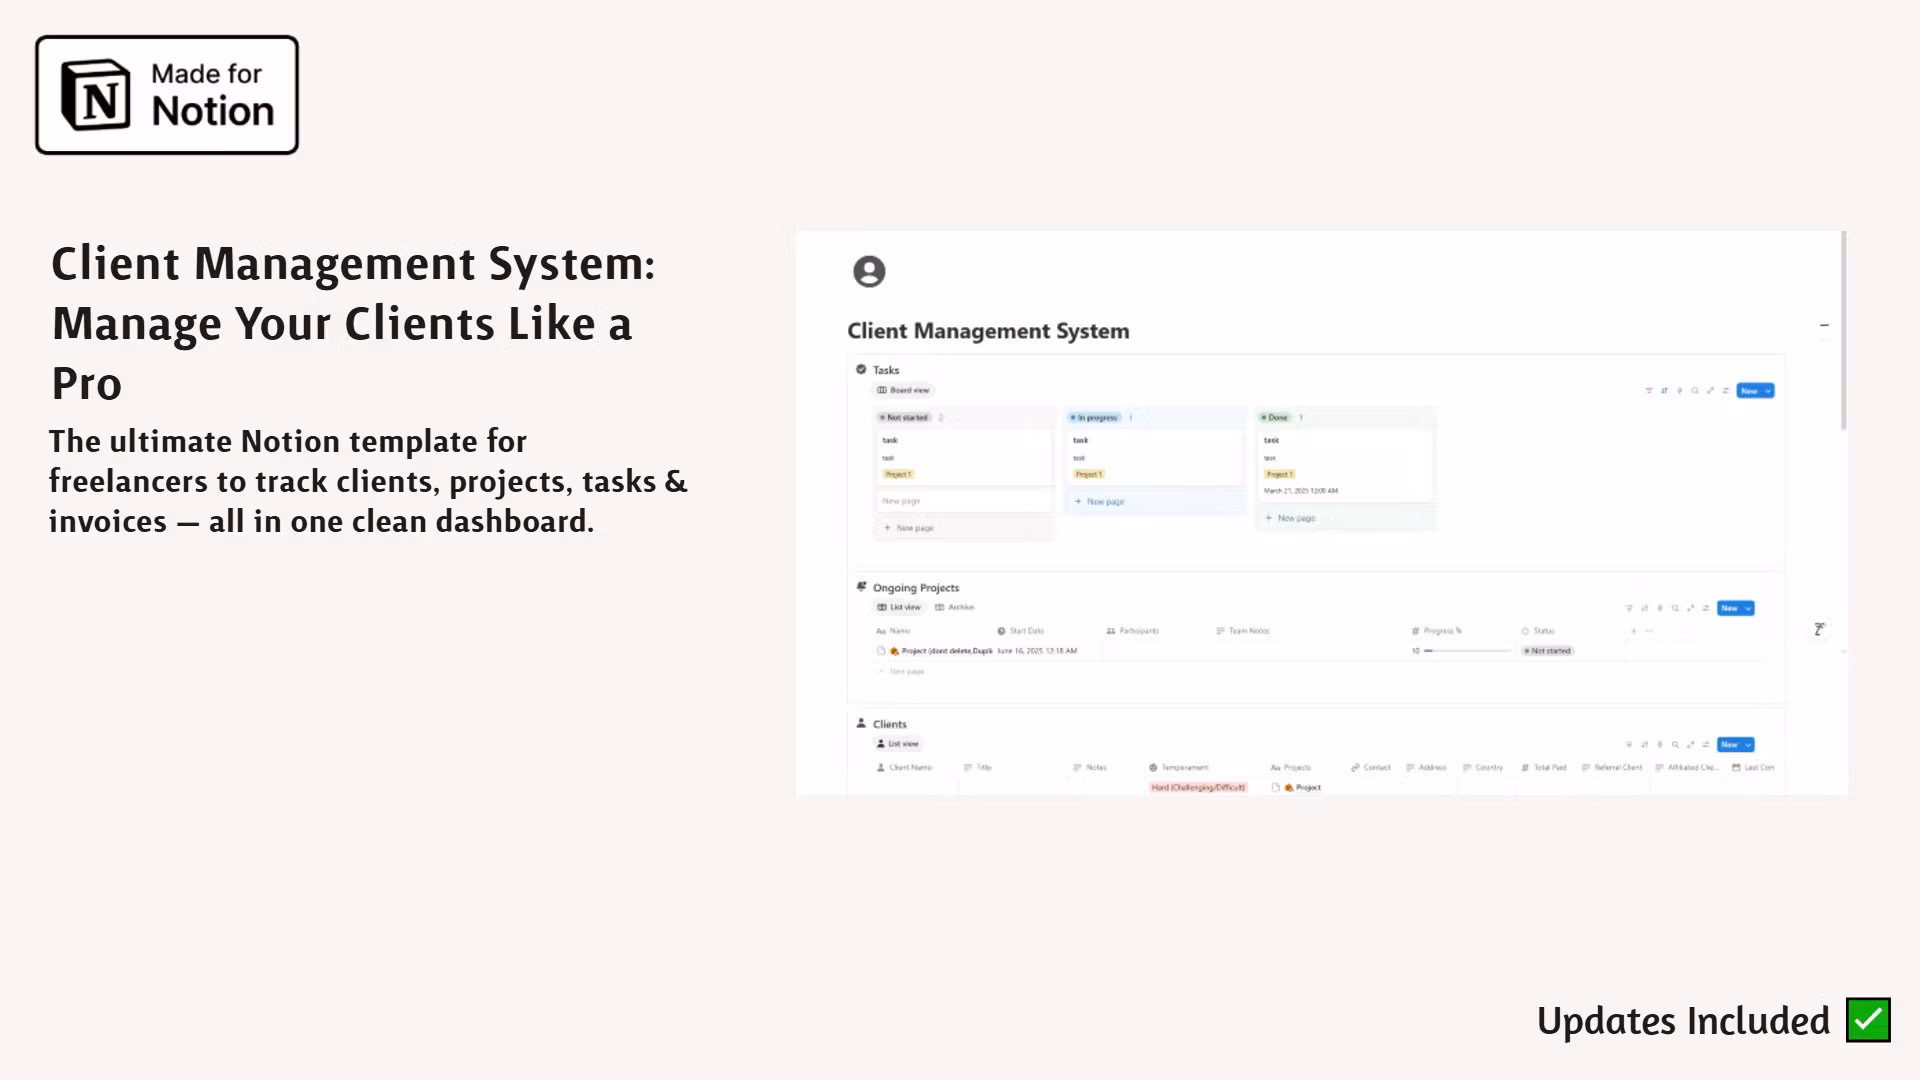Click the Made for Notion logo badge
The image size is (1920, 1080).
(x=167, y=95)
